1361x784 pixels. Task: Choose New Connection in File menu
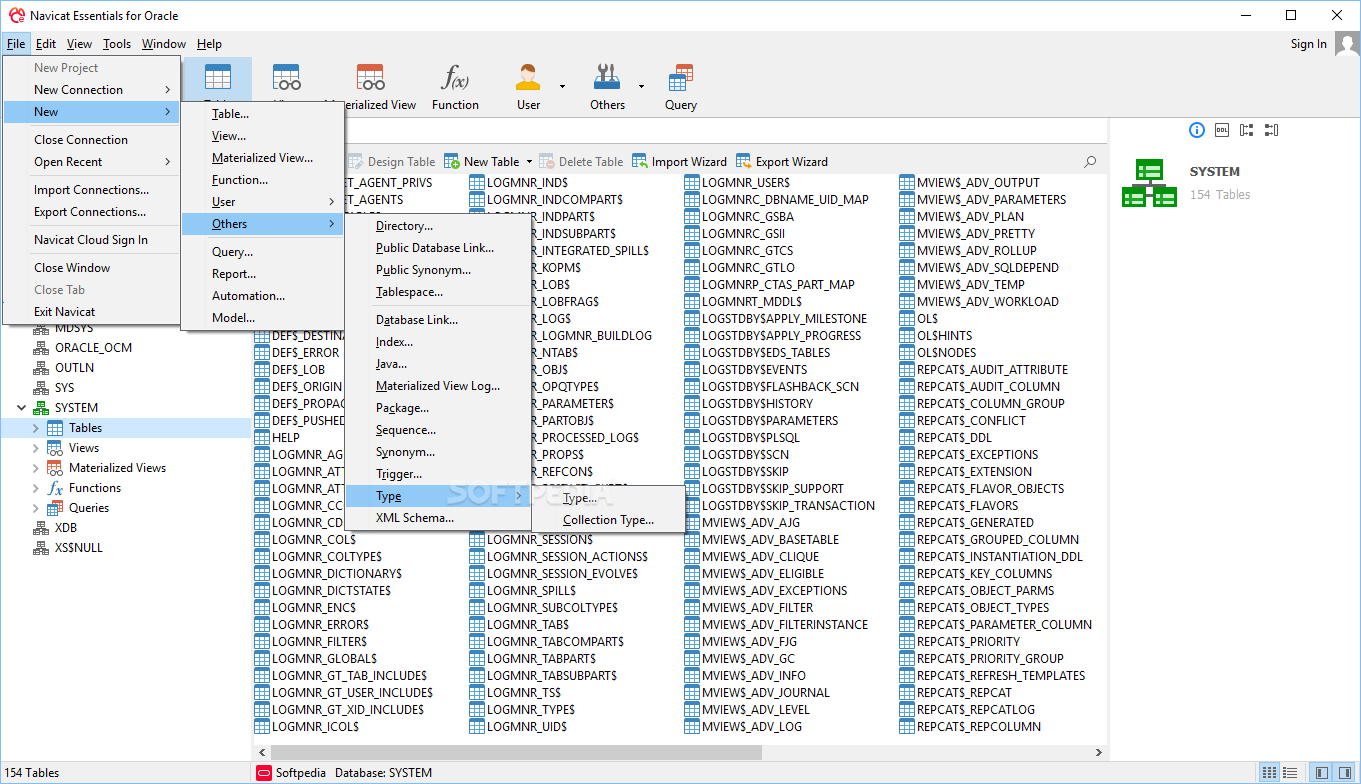91,90
